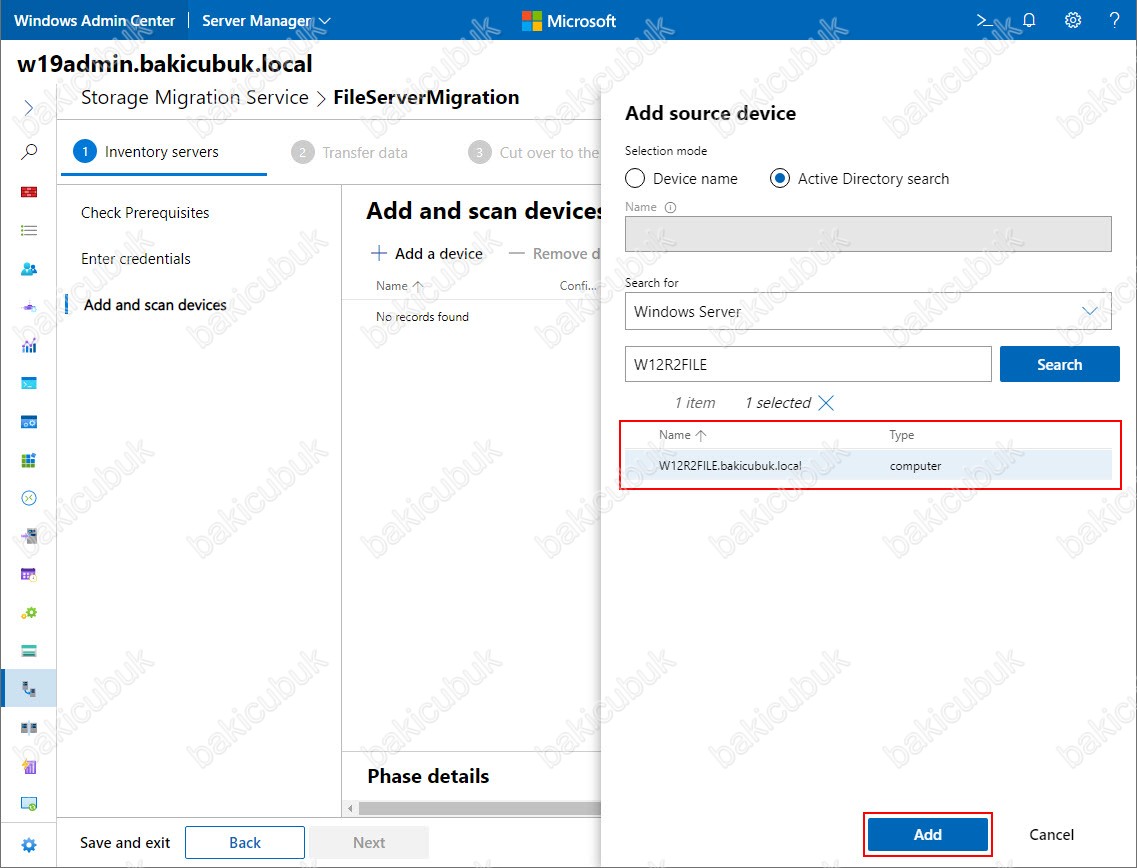Viewport: 1137px width, 868px height.
Task: Open the PowerShell prompt icon in header
Action: point(985,20)
